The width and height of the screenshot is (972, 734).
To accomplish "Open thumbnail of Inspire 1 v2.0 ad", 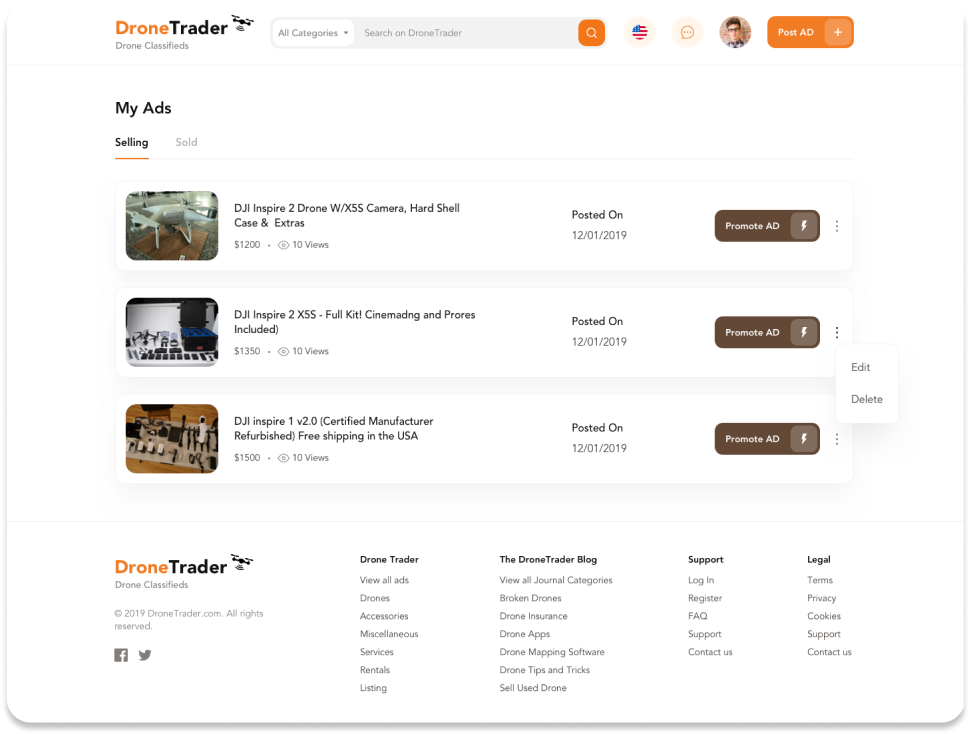I will click(x=172, y=439).
